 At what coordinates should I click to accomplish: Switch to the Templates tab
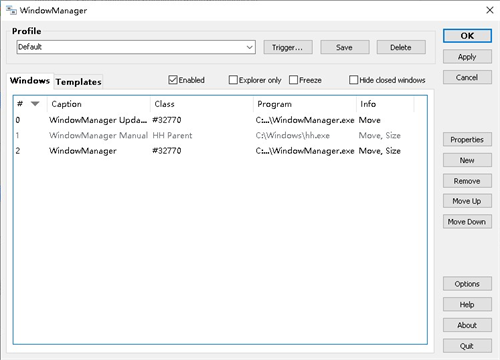pyautogui.click(x=78, y=82)
